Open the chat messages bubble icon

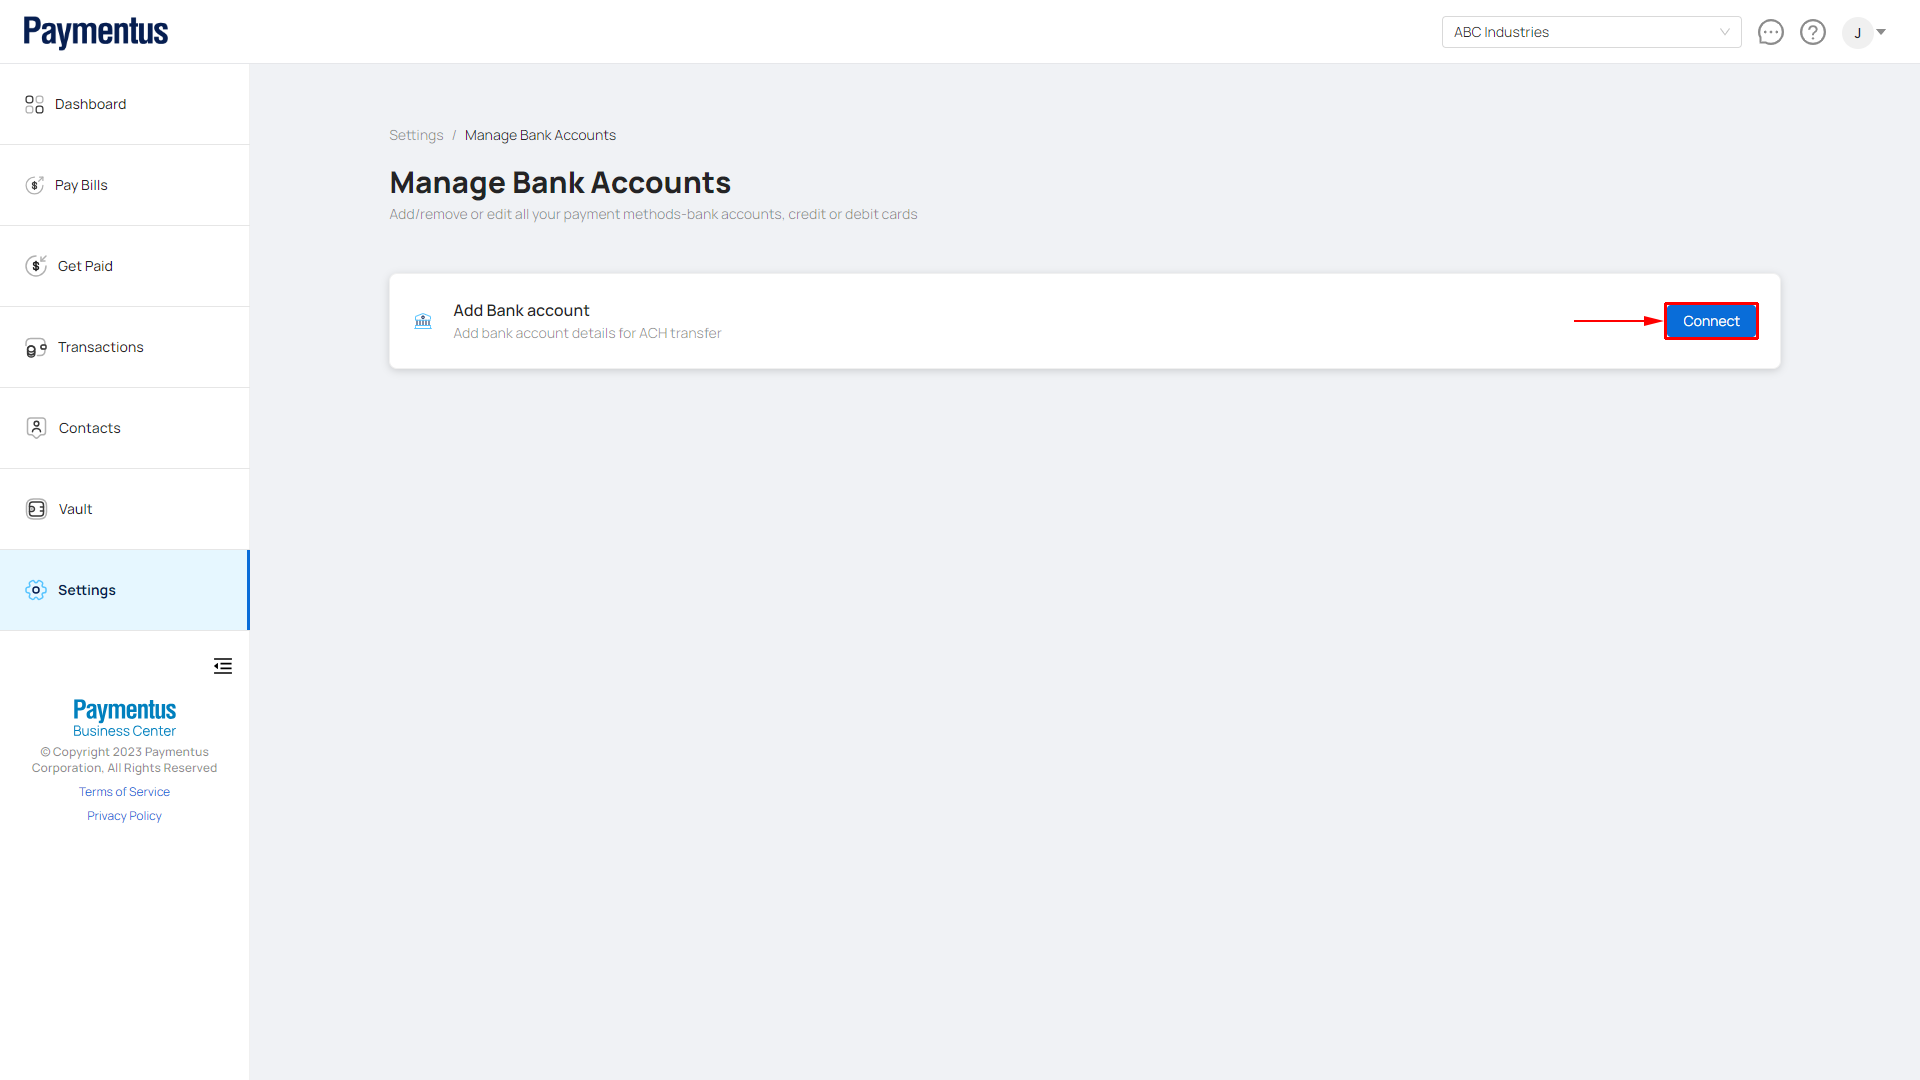click(1770, 32)
